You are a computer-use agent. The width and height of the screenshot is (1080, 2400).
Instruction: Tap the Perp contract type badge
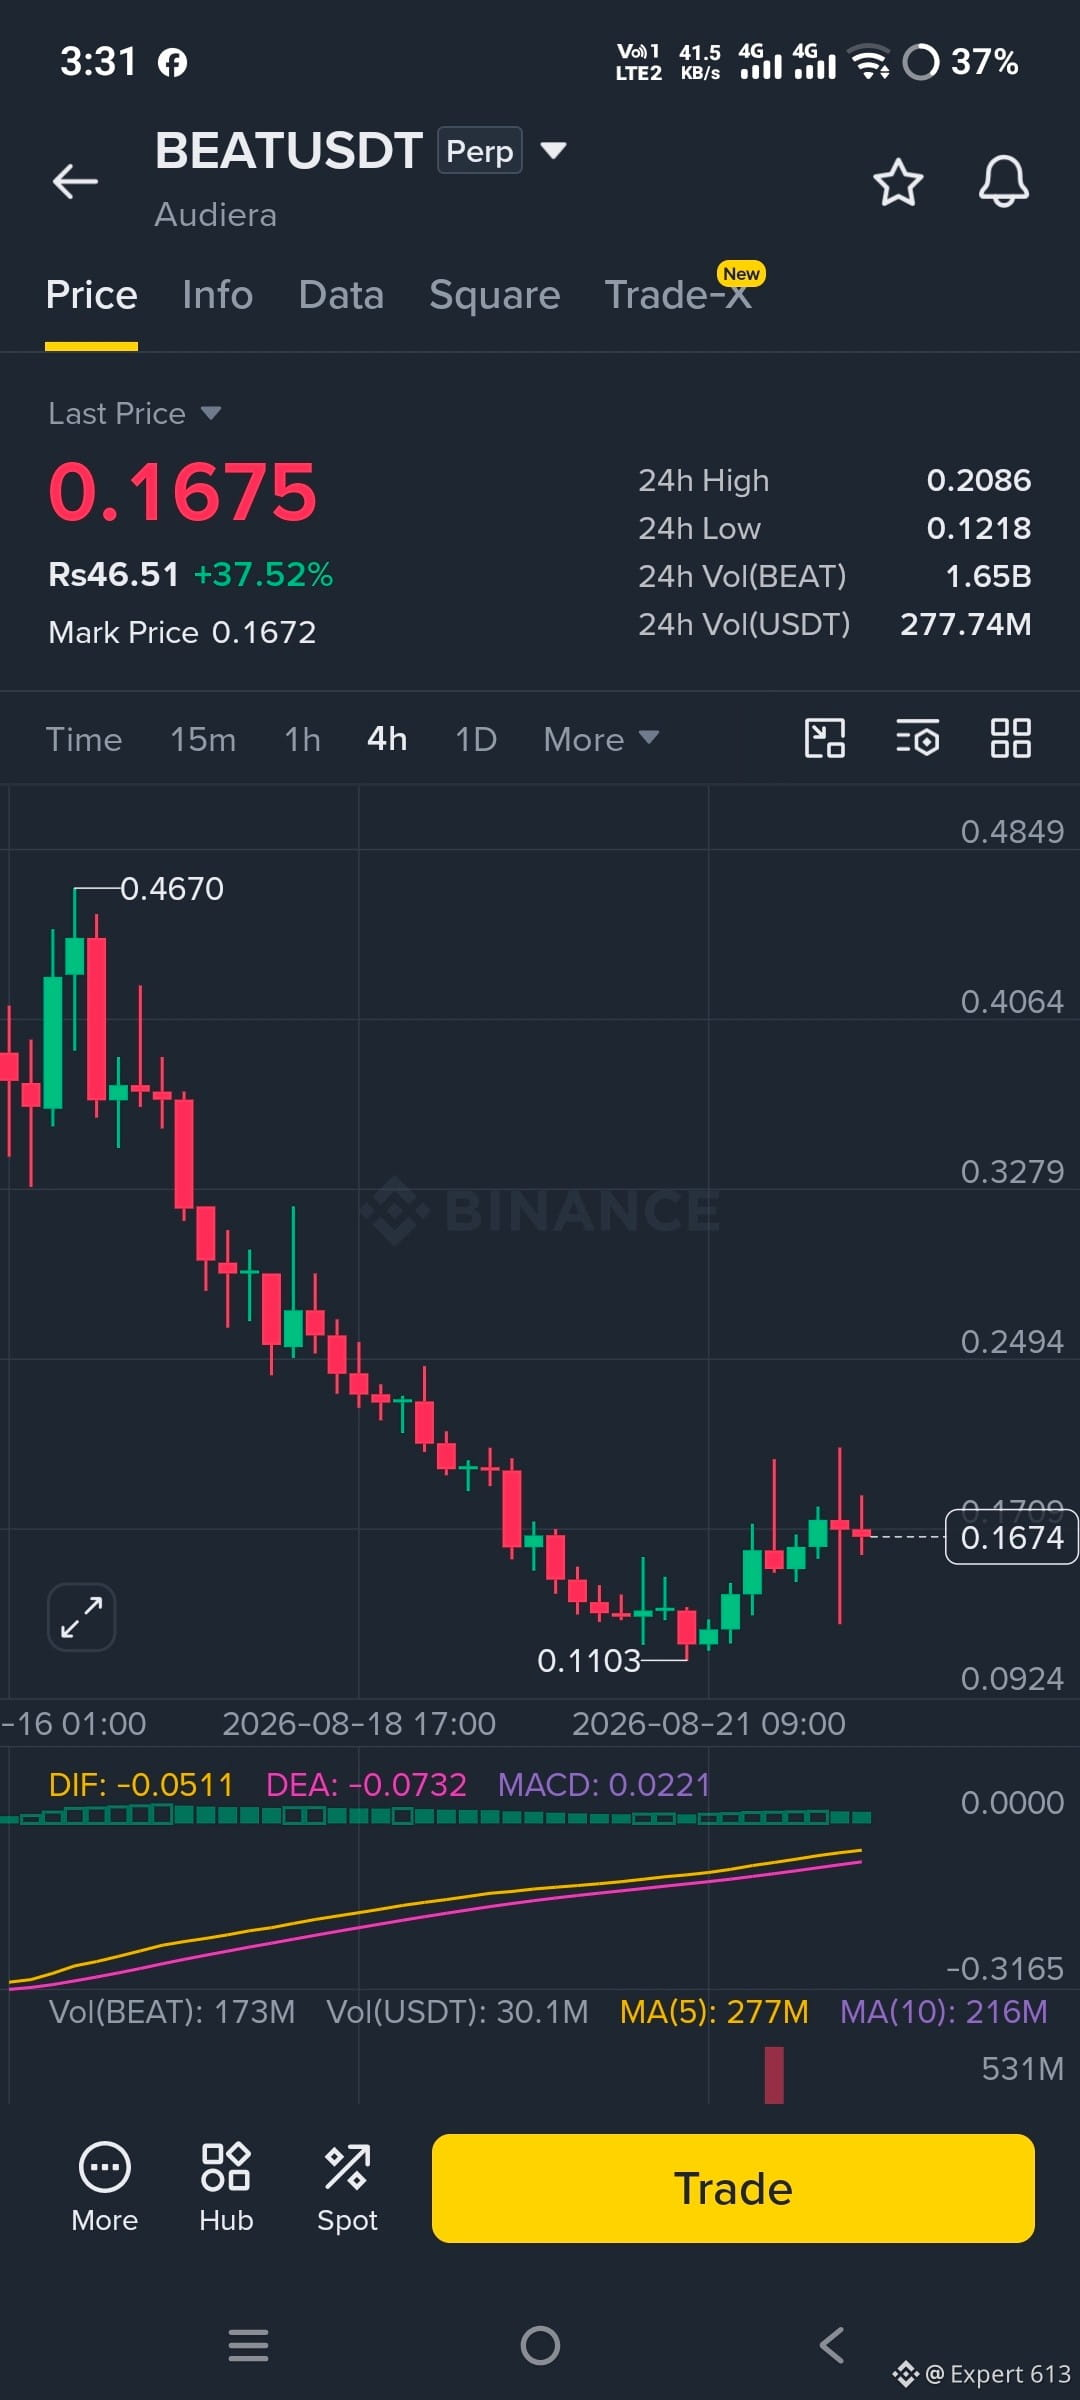point(479,151)
